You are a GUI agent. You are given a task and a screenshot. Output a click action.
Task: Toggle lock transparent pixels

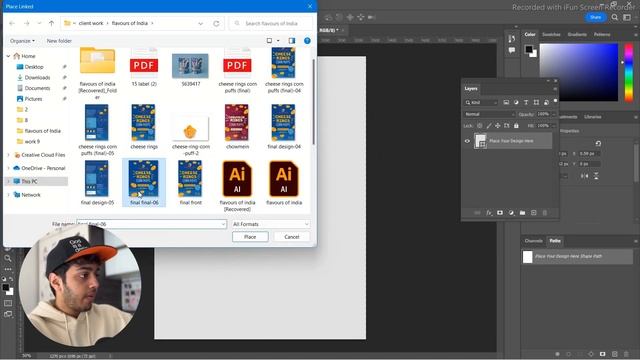(x=480, y=126)
